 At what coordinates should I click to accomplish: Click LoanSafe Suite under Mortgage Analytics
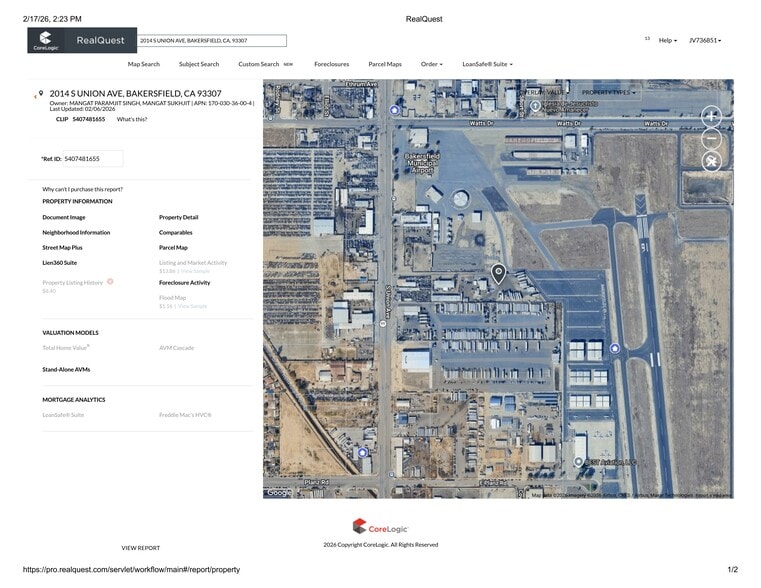coord(63,415)
